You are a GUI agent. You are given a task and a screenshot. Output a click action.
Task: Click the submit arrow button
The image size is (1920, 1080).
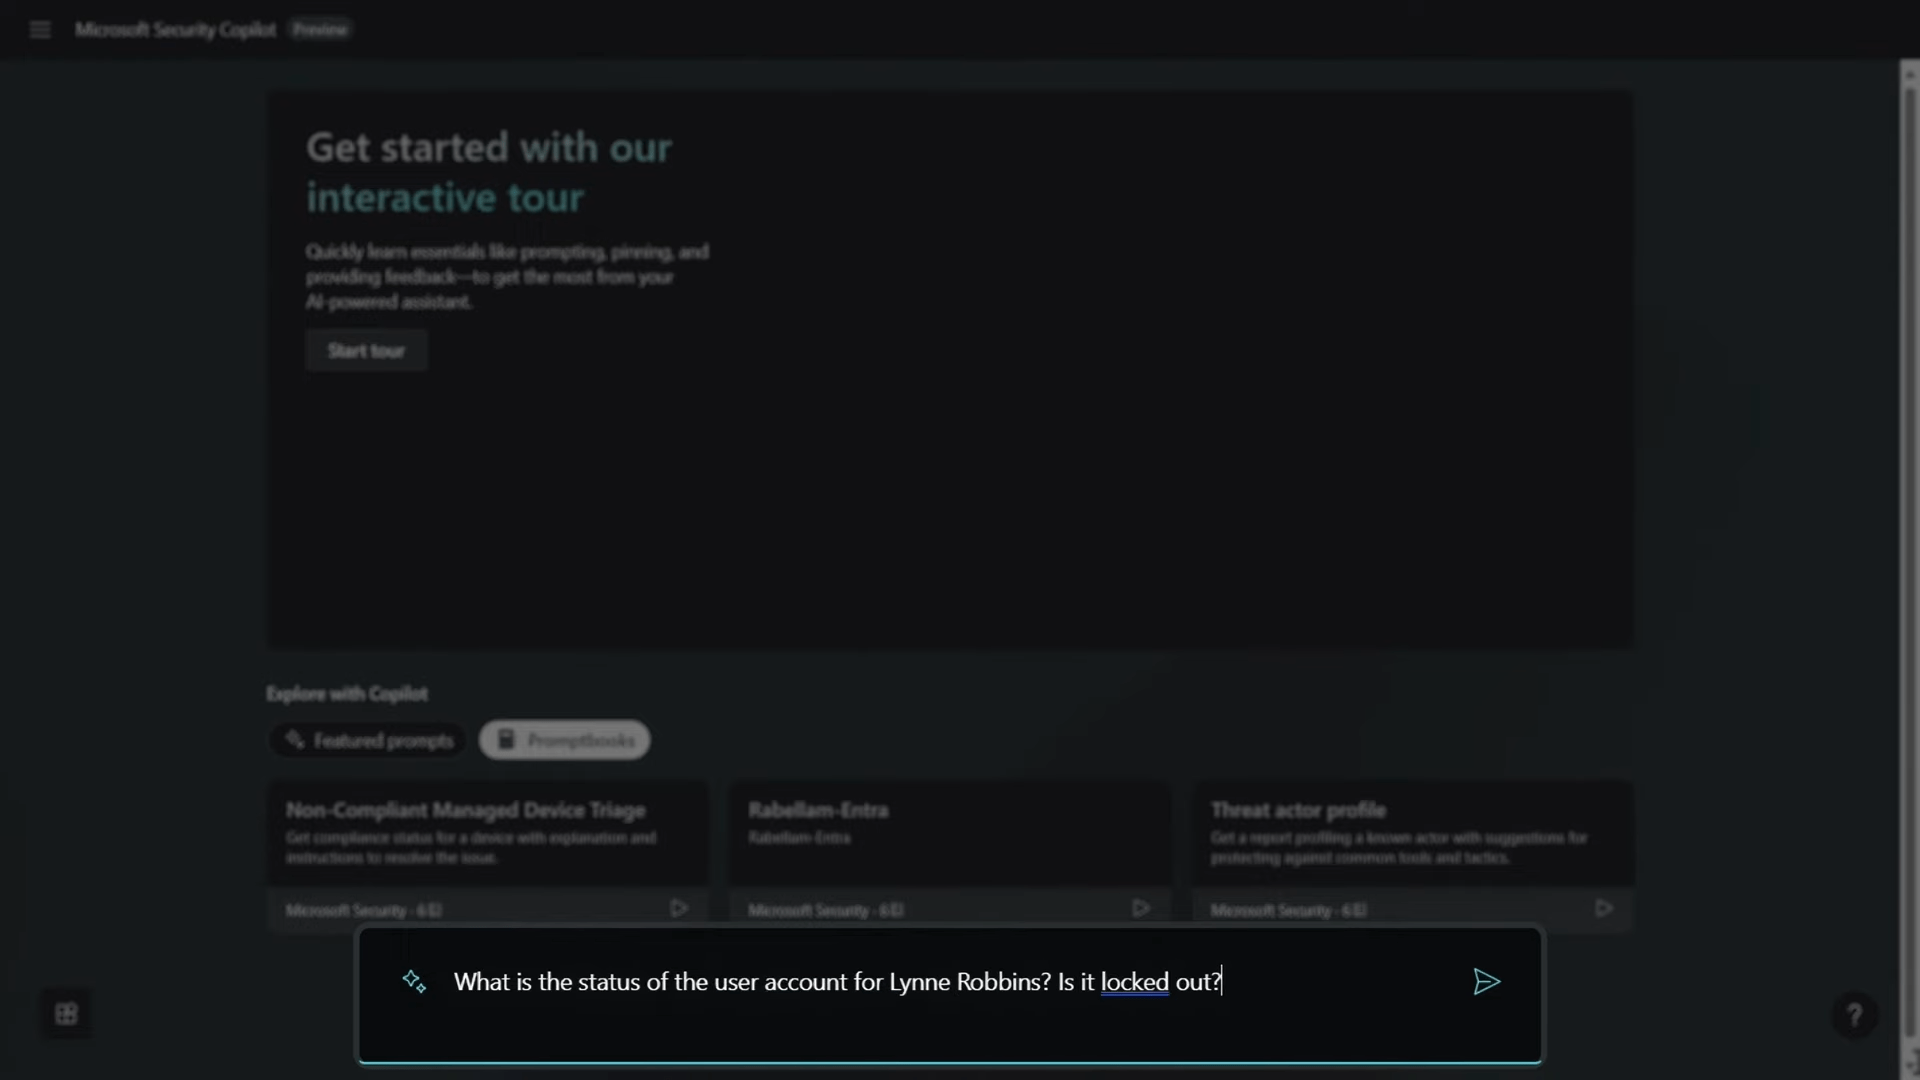(1487, 981)
